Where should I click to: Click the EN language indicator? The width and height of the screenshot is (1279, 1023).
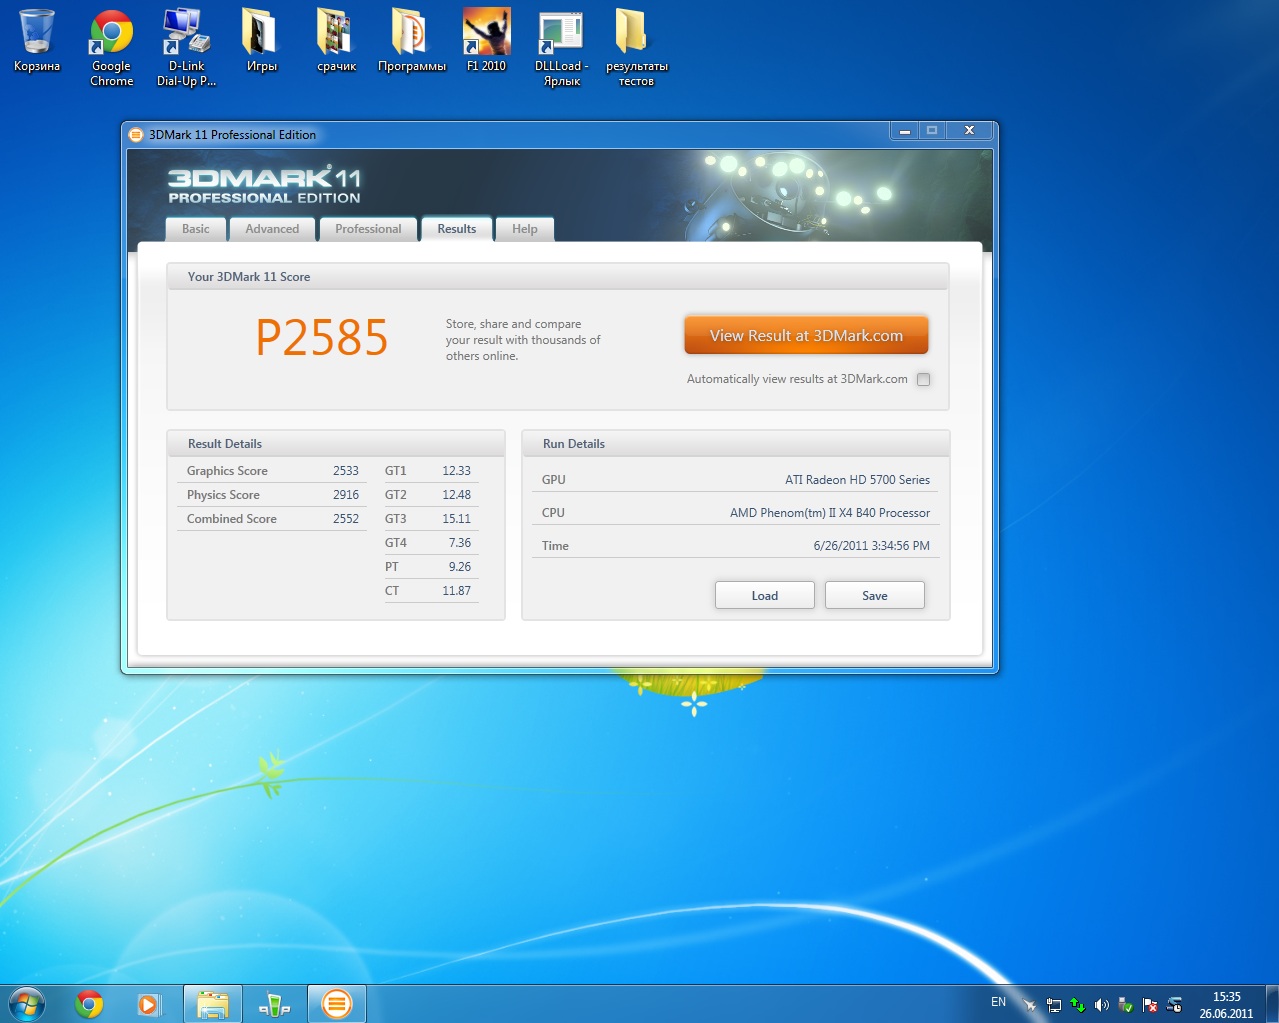click(998, 1002)
